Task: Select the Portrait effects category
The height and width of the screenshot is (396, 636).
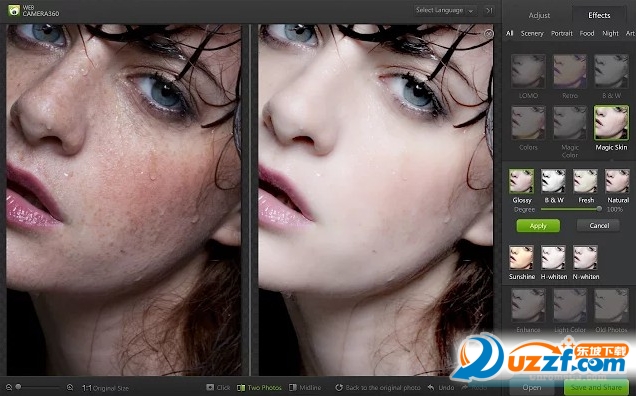Action: tap(562, 33)
